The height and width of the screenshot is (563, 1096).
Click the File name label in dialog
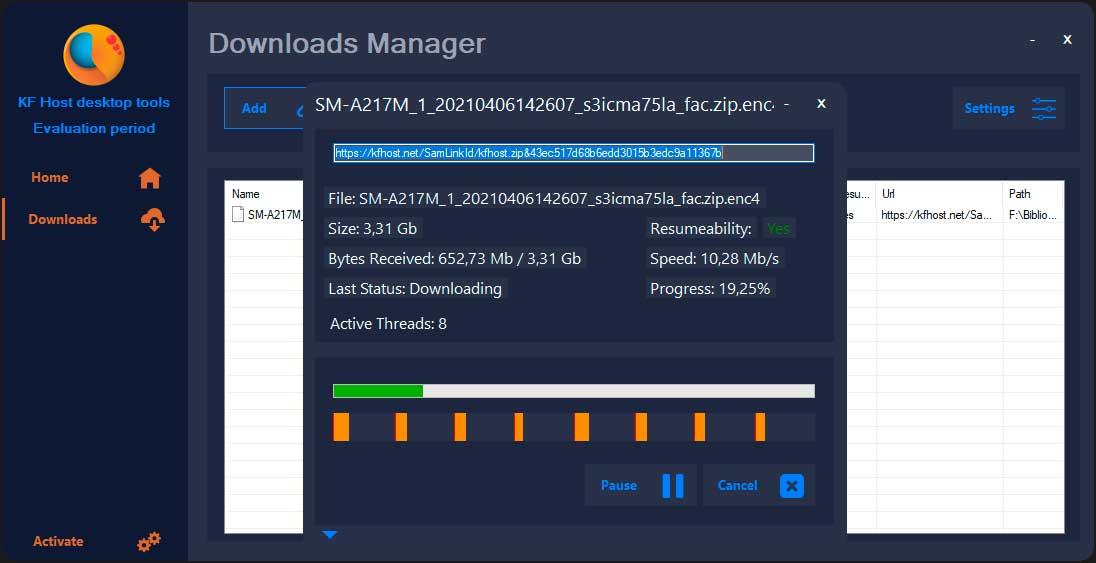544,199
